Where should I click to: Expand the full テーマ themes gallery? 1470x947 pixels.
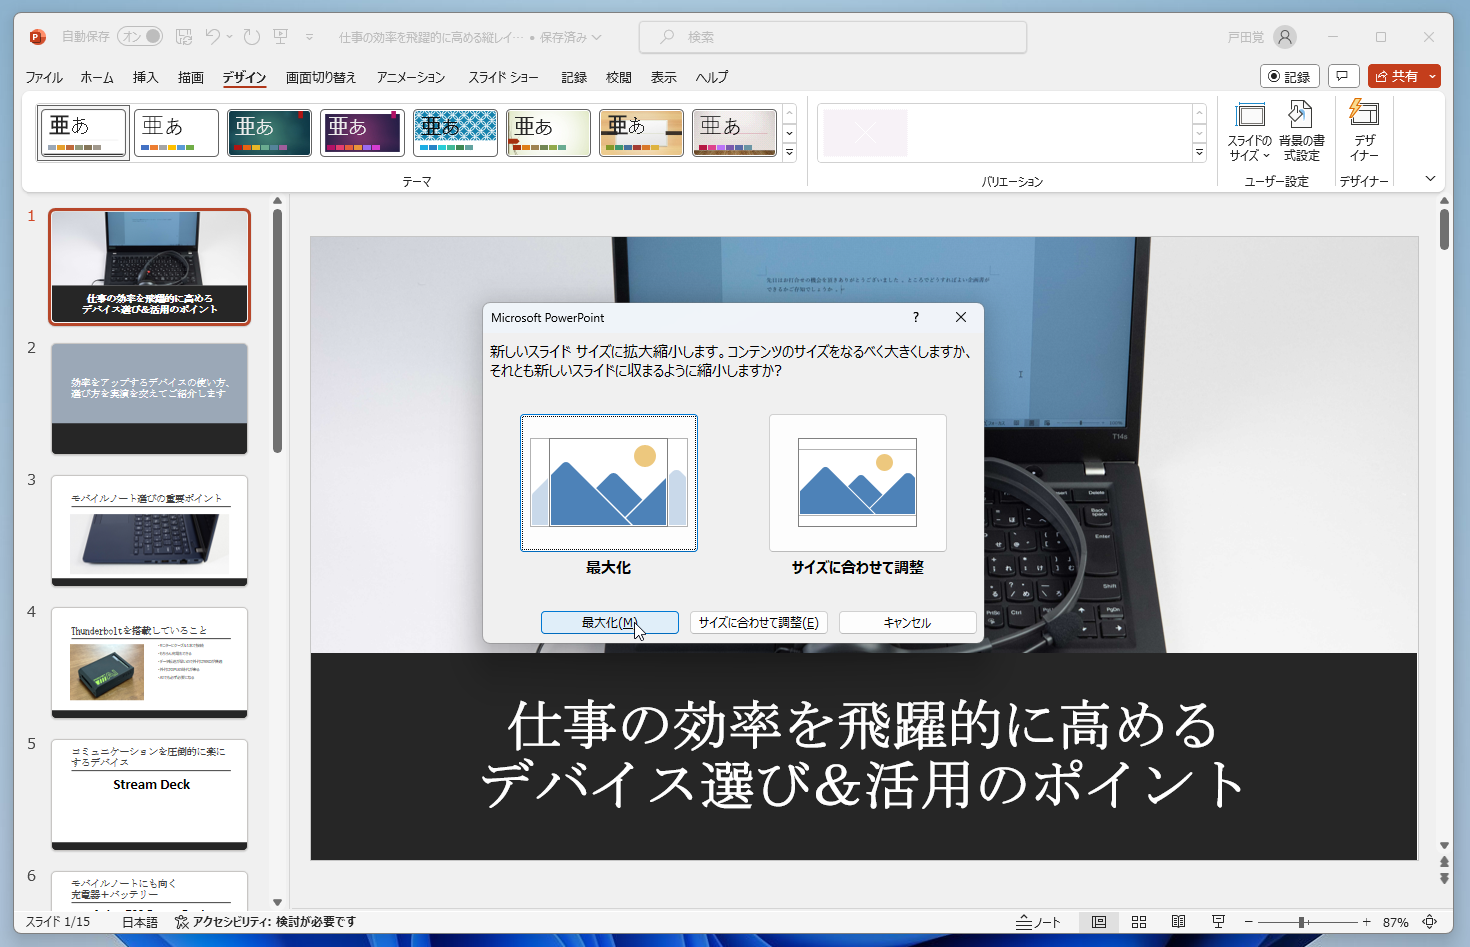point(789,153)
